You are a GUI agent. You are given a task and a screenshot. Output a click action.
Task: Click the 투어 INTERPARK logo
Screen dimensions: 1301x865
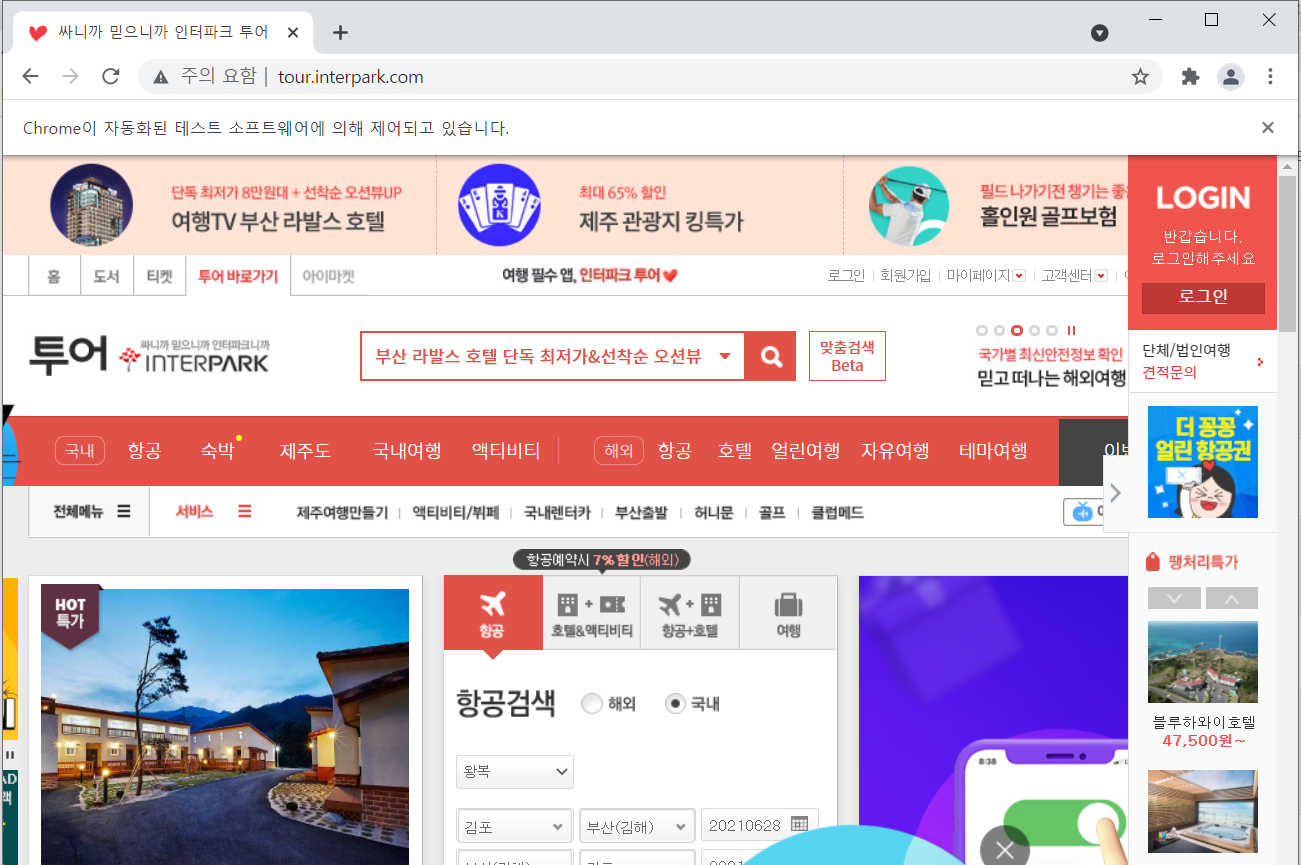pyautogui.click(x=148, y=356)
